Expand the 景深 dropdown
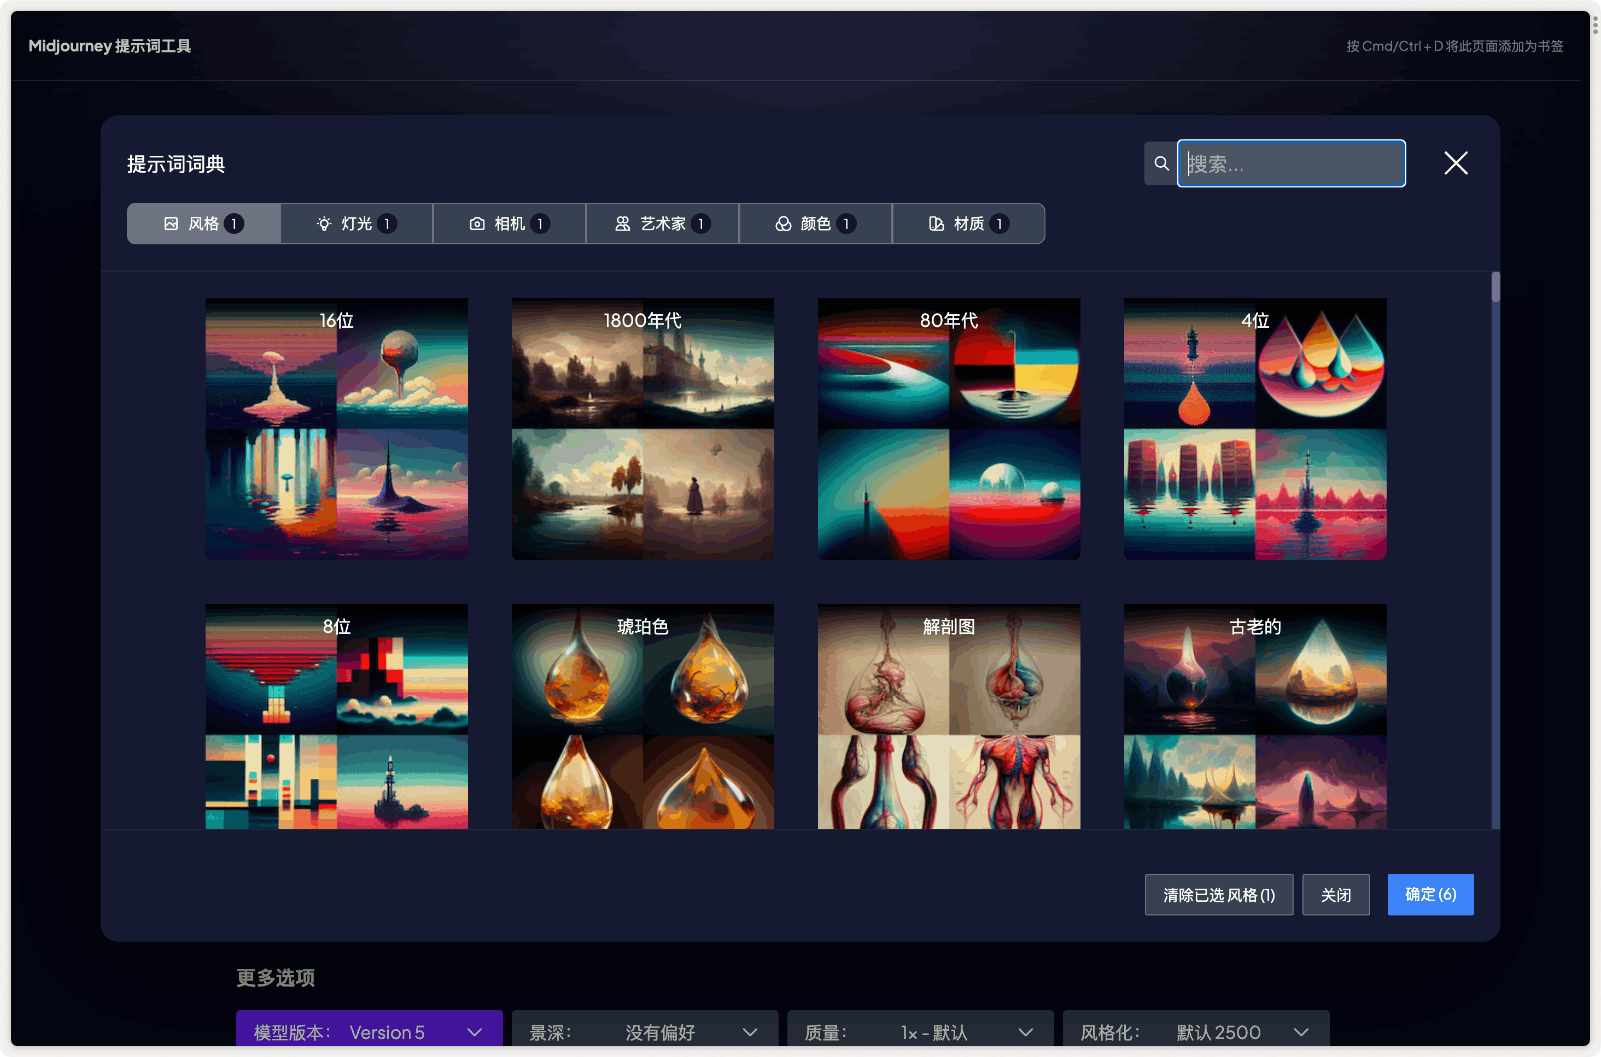Image resolution: width=1601 pixels, height=1057 pixels. point(644,1032)
